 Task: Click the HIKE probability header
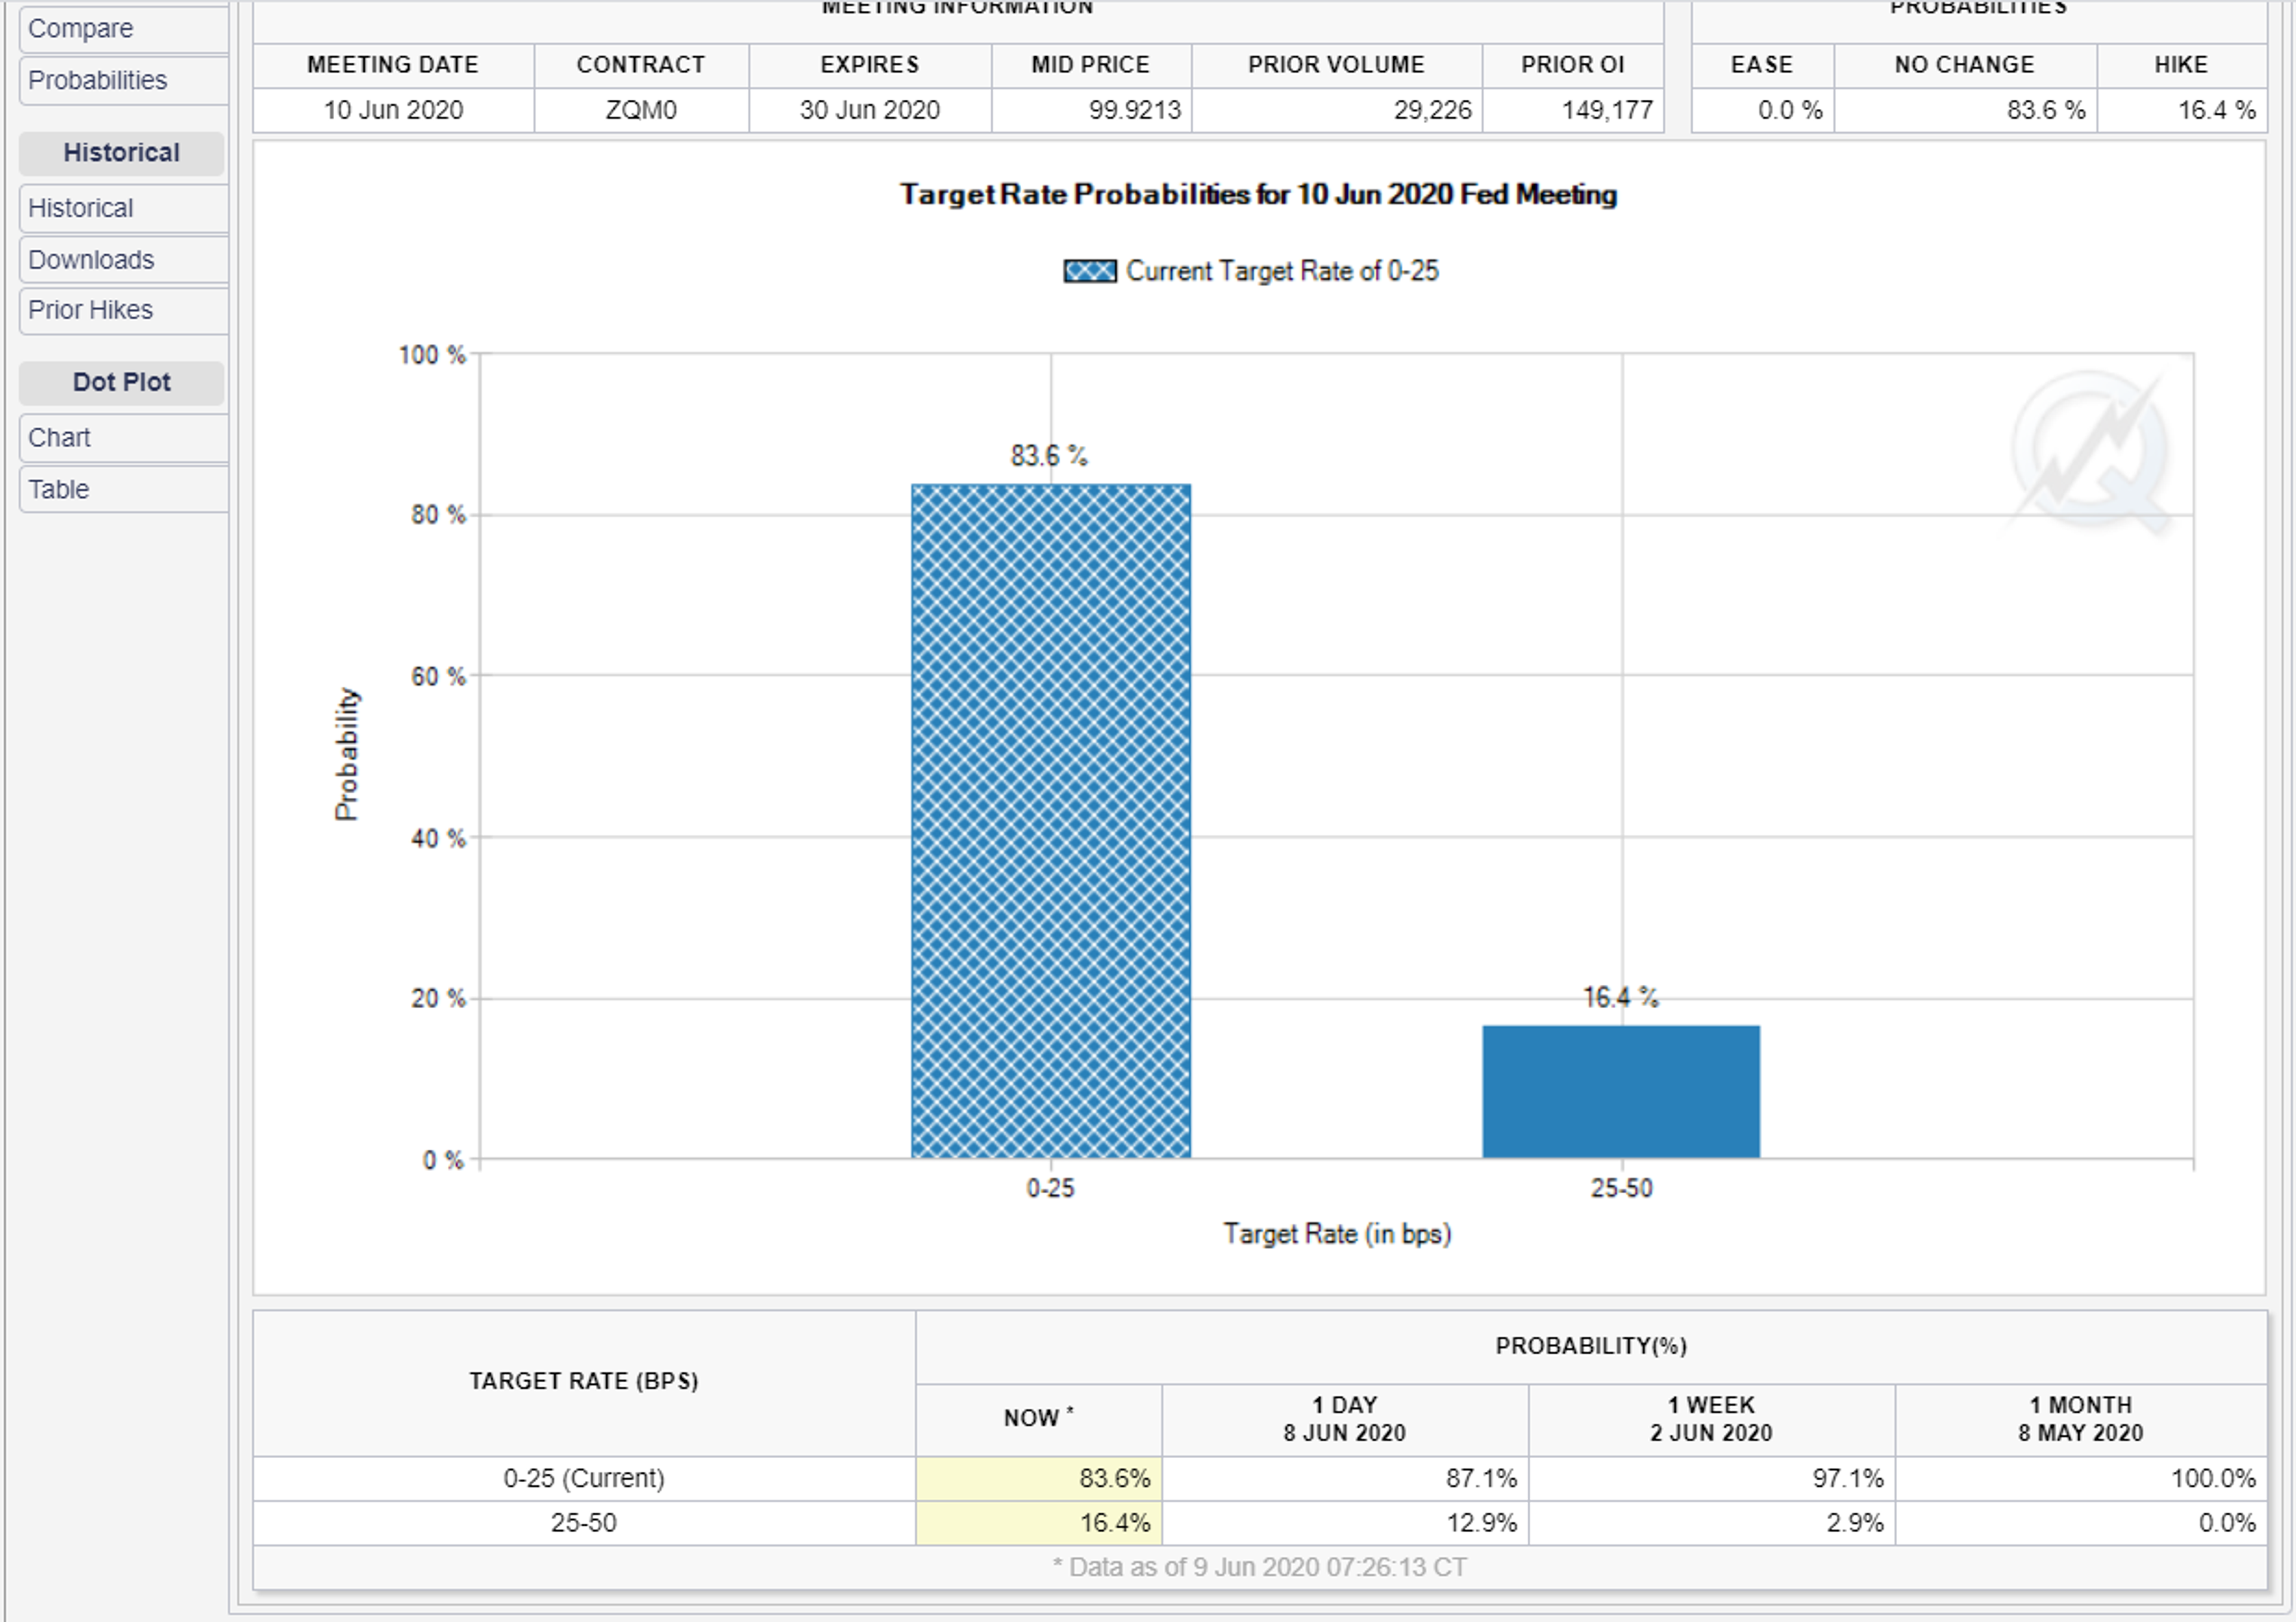pos(2181,65)
